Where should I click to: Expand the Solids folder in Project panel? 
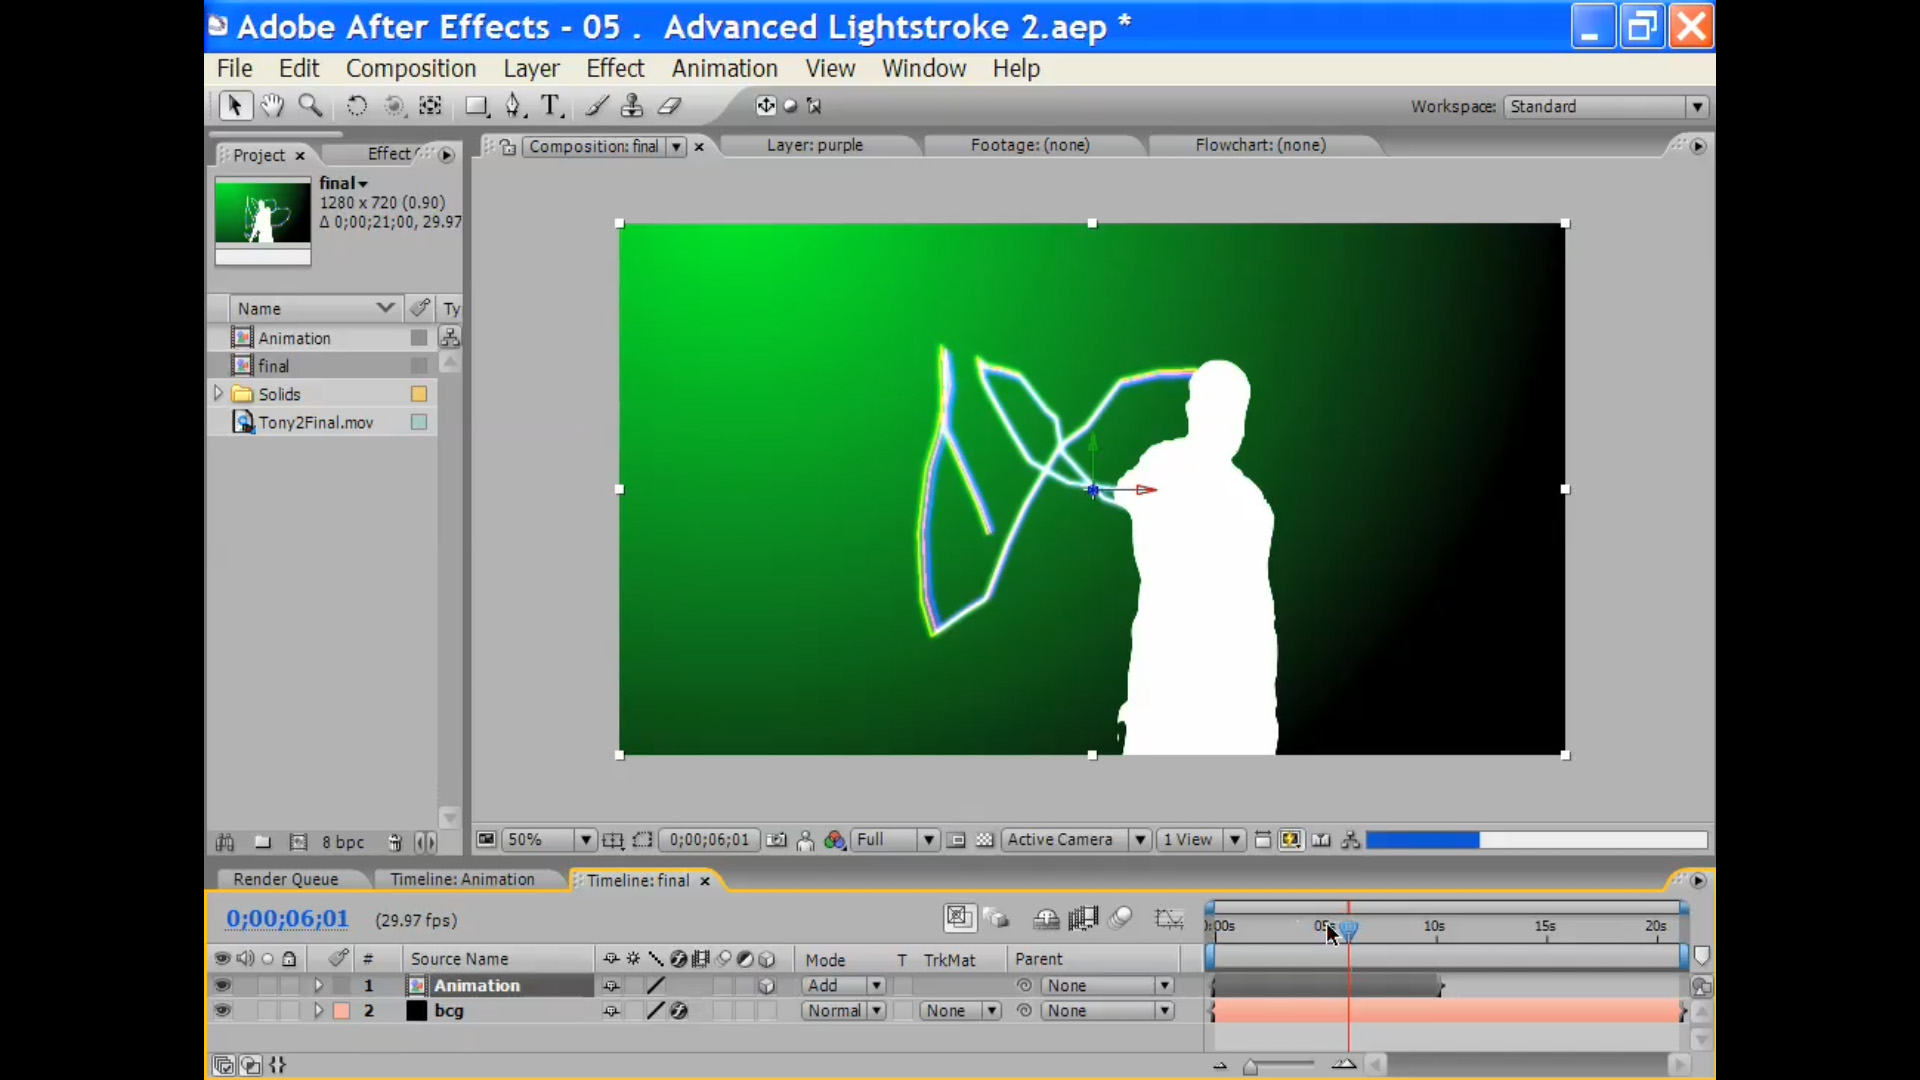click(216, 393)
